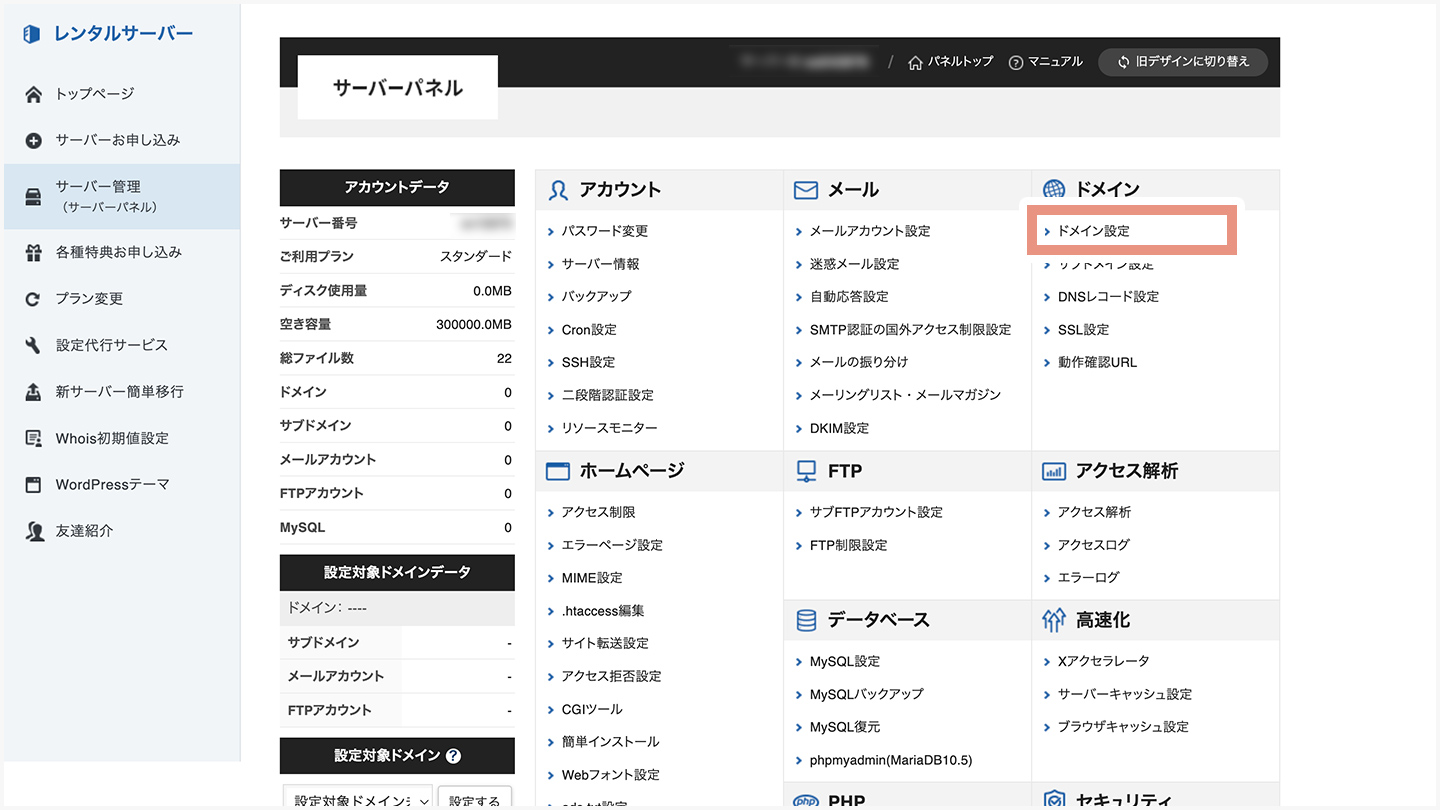This screenshot has width=1440, height=810.
Task: Click the home icon beside トップページ
Action: 34,94
